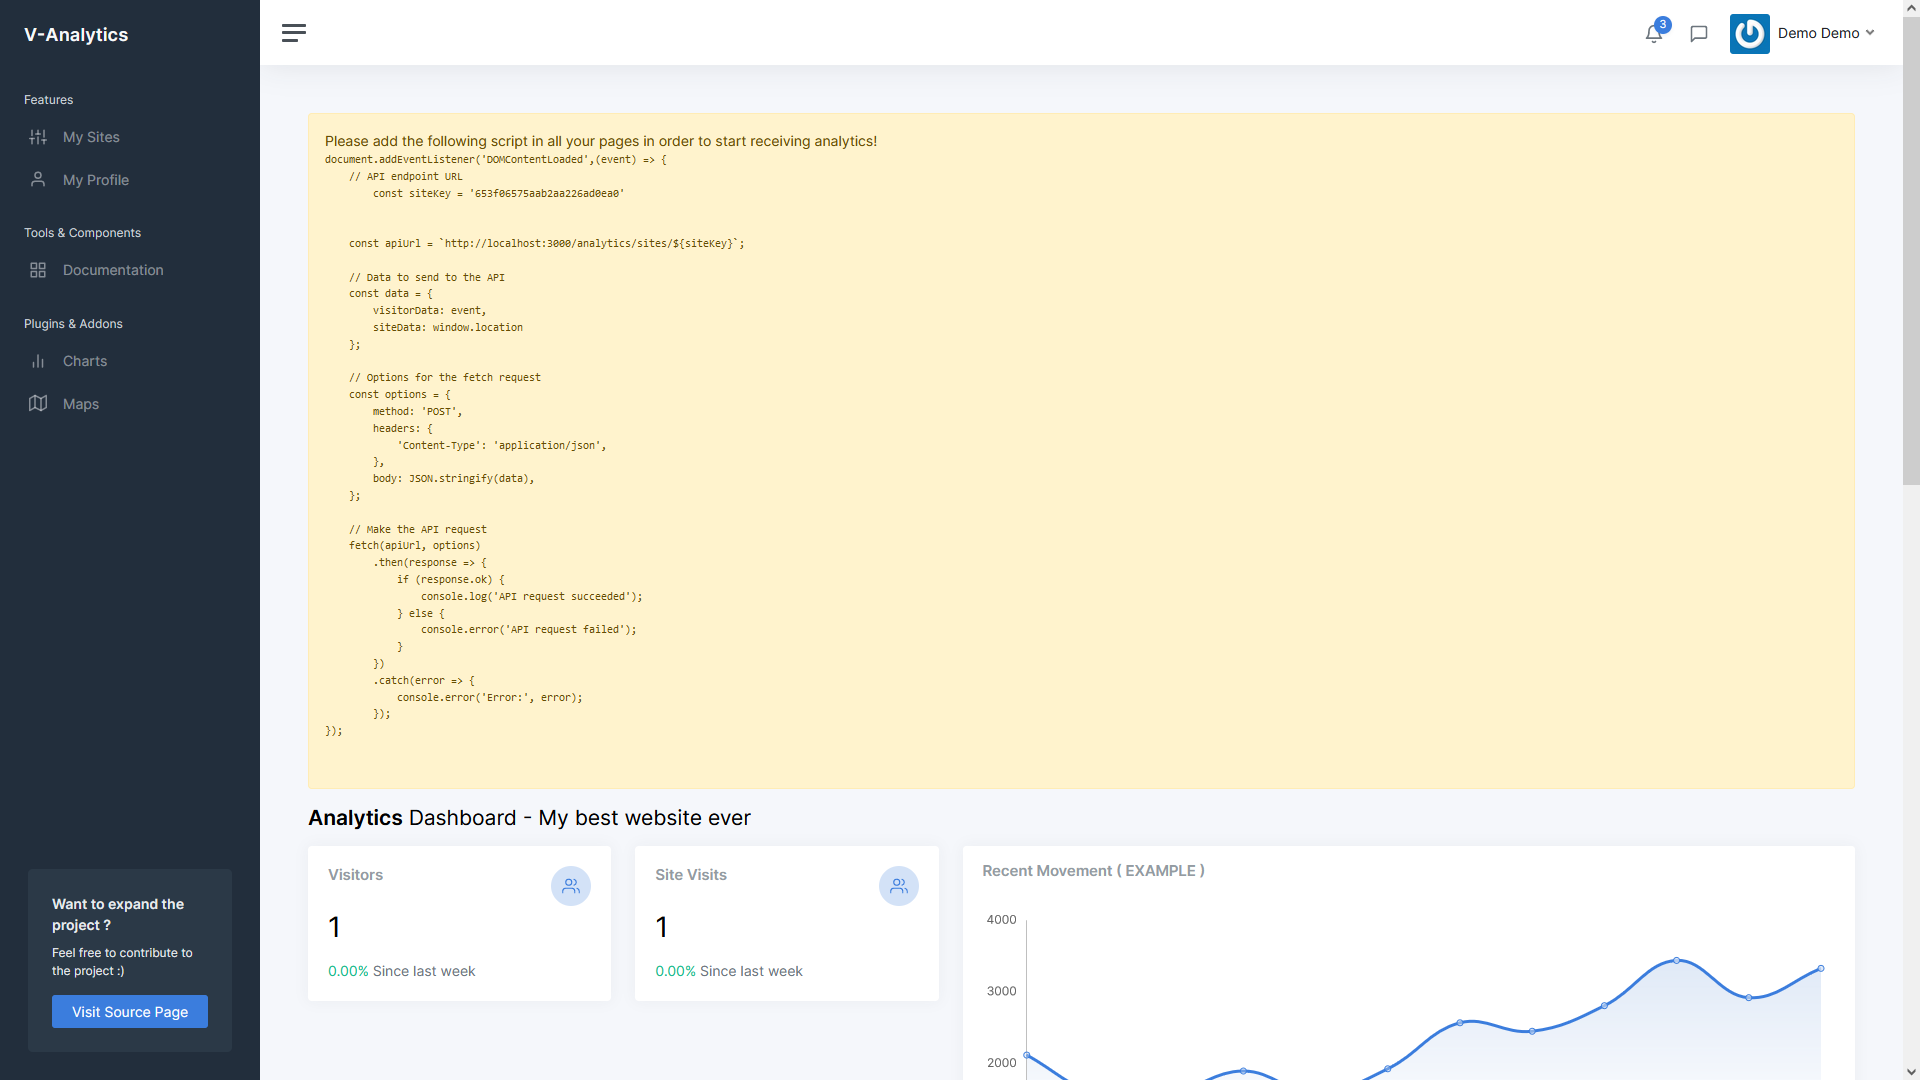Viewport: 1920px width, 1080px height.
Task: Click the V-Analytics logo title
Action: coord(76,35)
